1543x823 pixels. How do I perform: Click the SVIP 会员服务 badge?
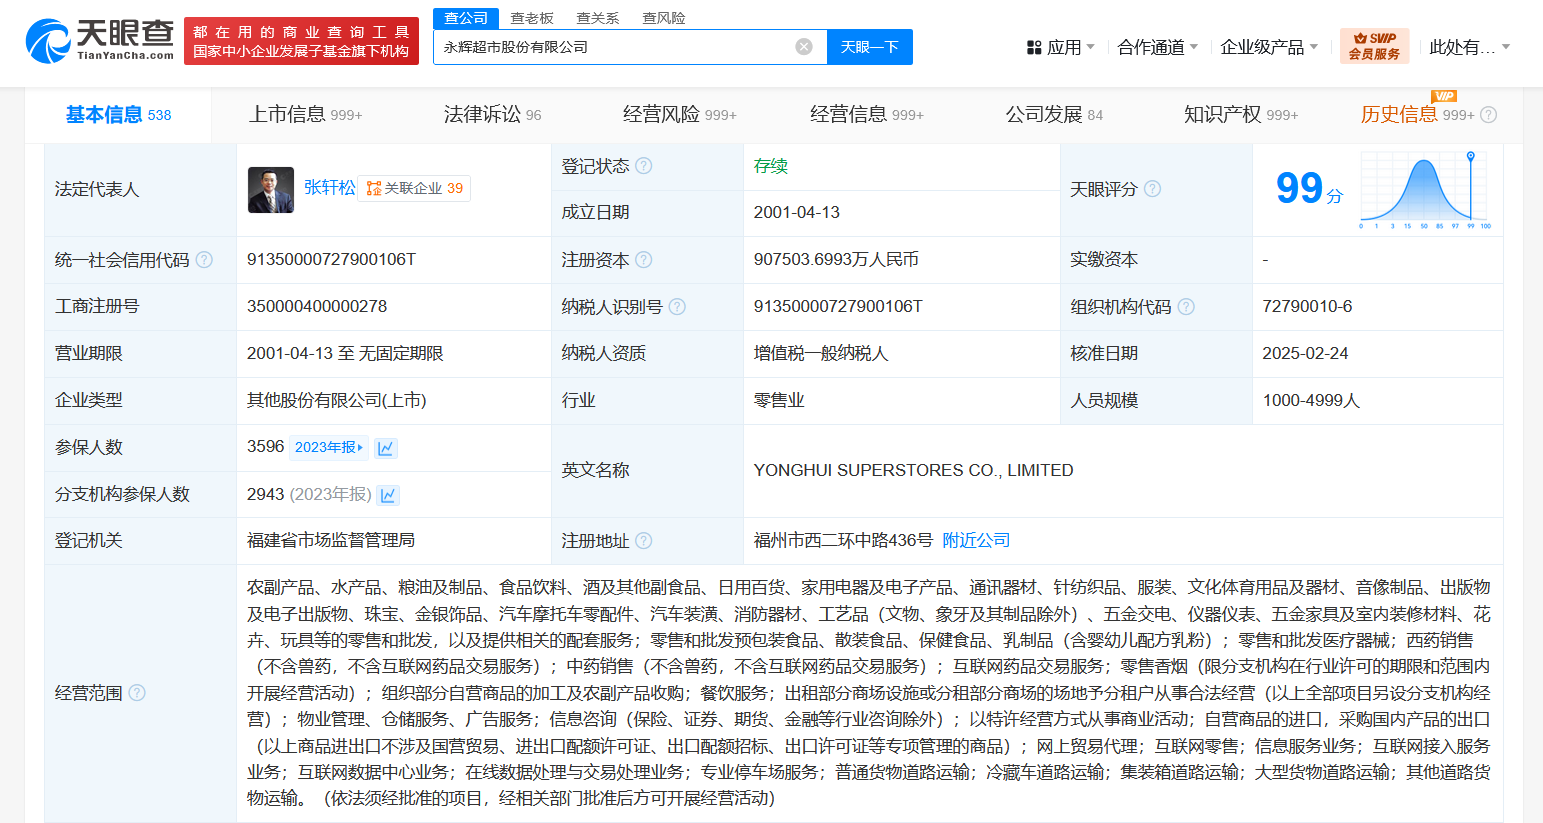coord(1374,46)
